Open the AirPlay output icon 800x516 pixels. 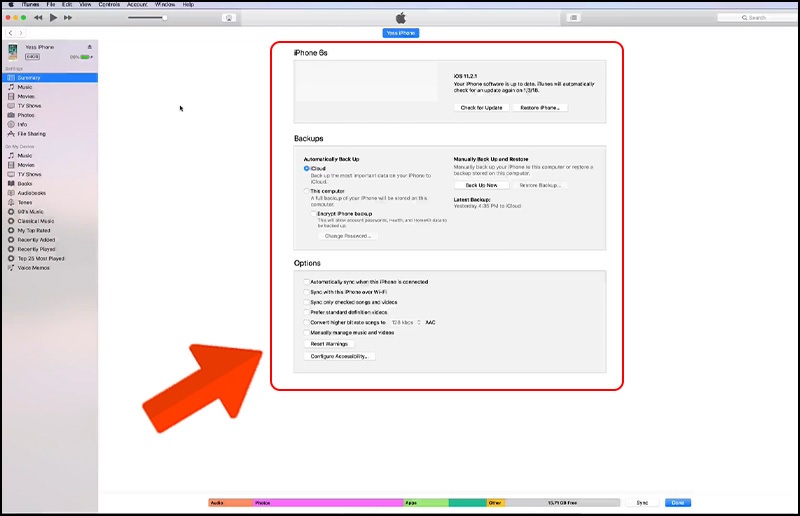tap(229, 18)
